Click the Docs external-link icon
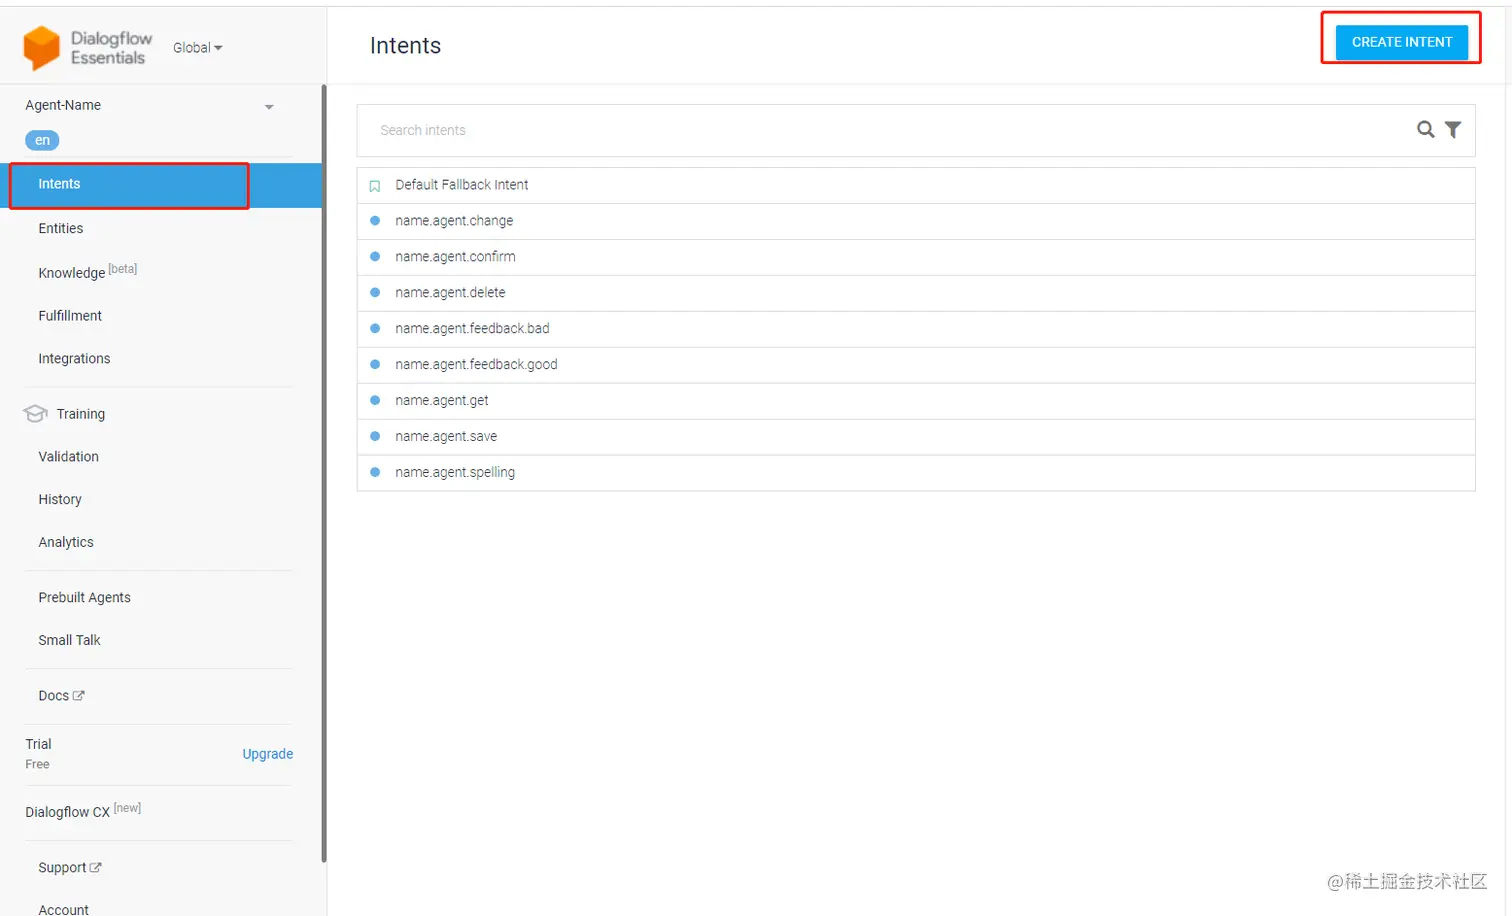 click(x=79, y=695)
